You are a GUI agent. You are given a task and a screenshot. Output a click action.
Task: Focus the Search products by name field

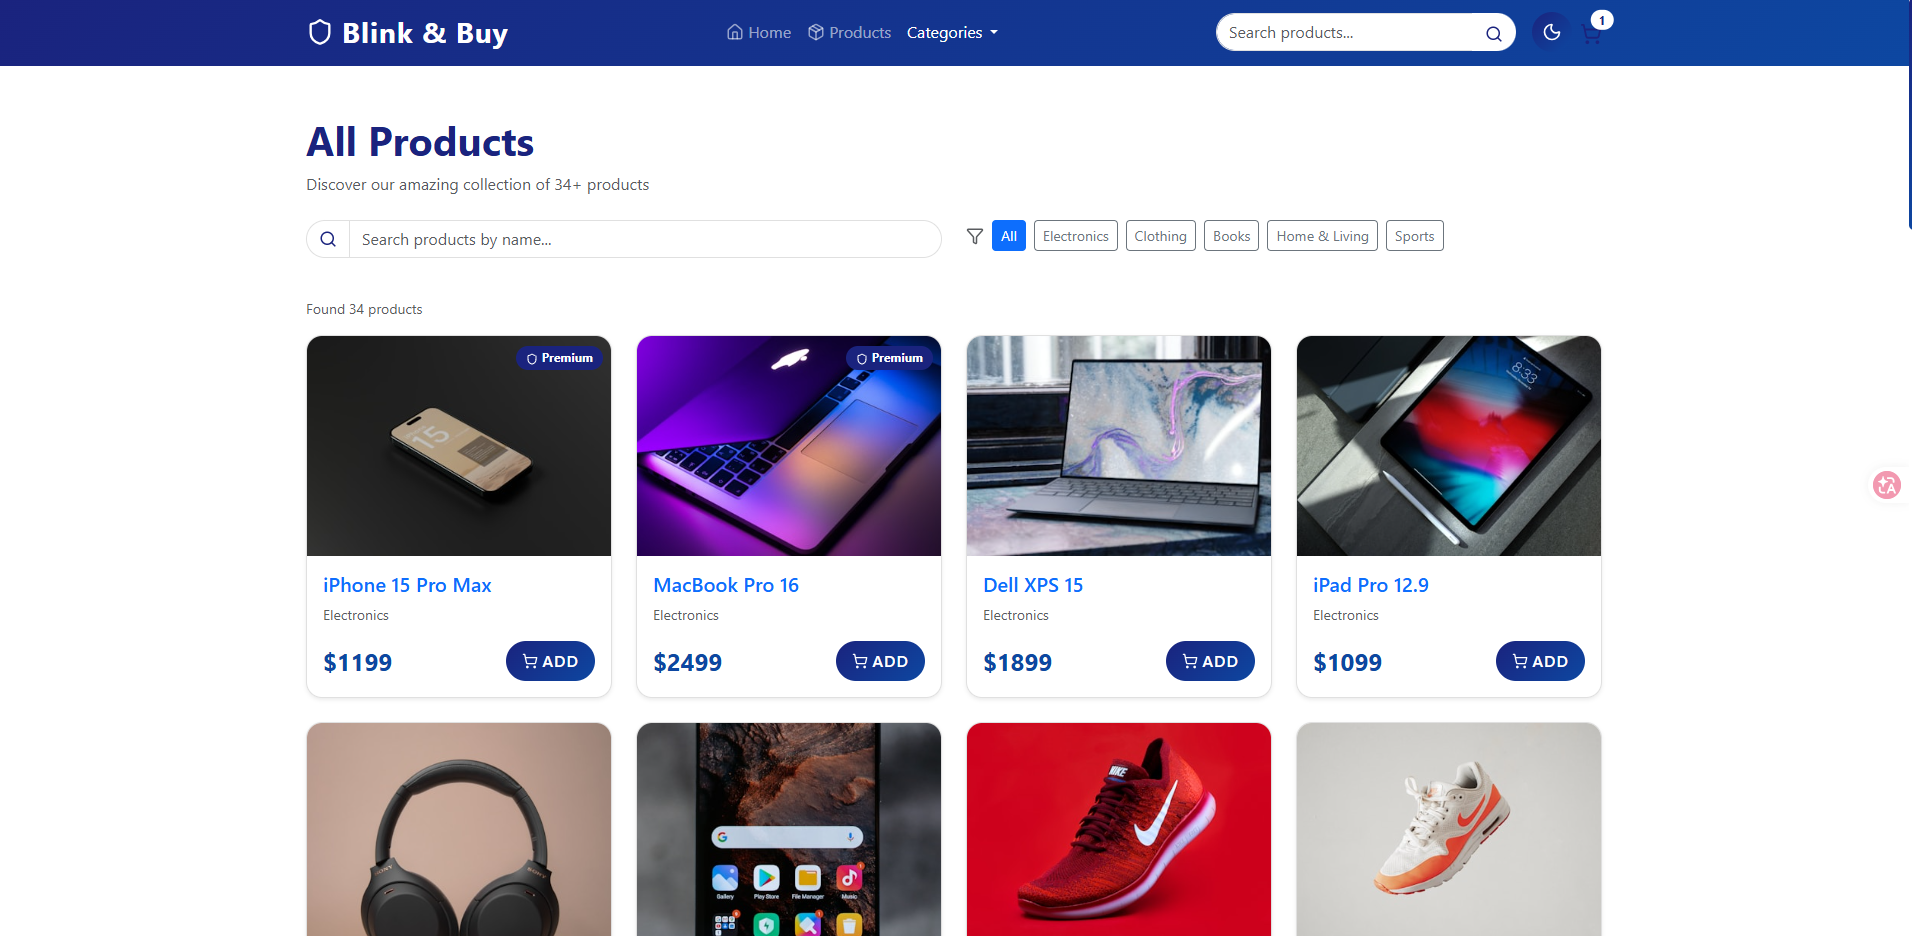click(645, 239)
